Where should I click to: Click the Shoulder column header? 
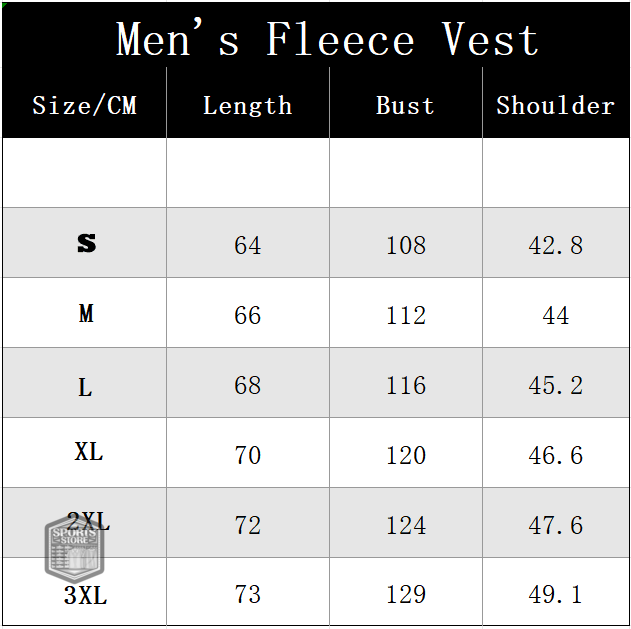pos(555,105)
